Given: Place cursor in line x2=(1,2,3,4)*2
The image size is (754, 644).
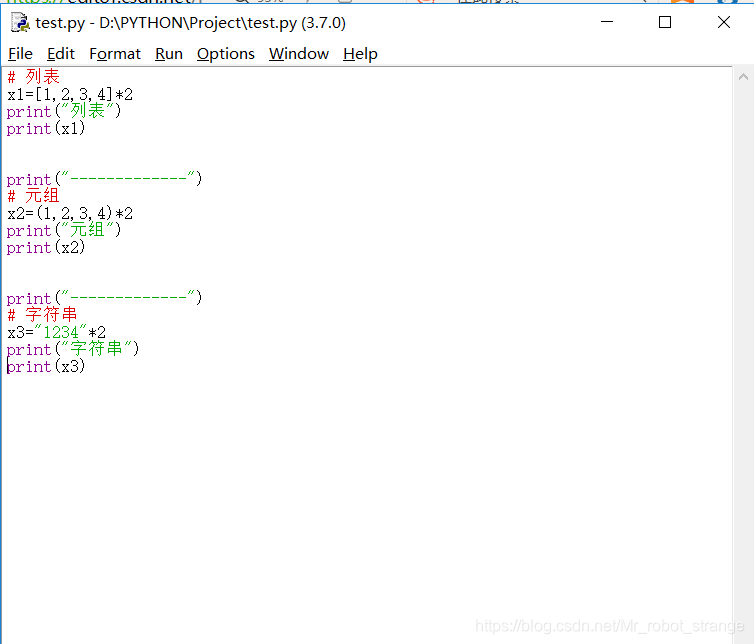Looking at the screenshot, I should pos(70,213).
